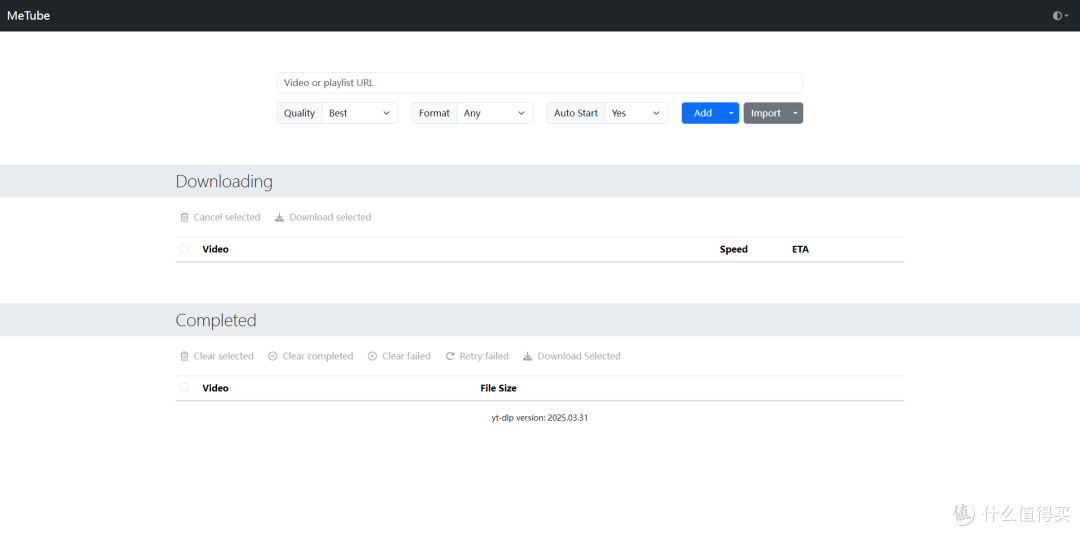This screenshot has width=1080, height=536.
Task: Click the yt-dlp version 2025.03.31 text
Action: 539,418
